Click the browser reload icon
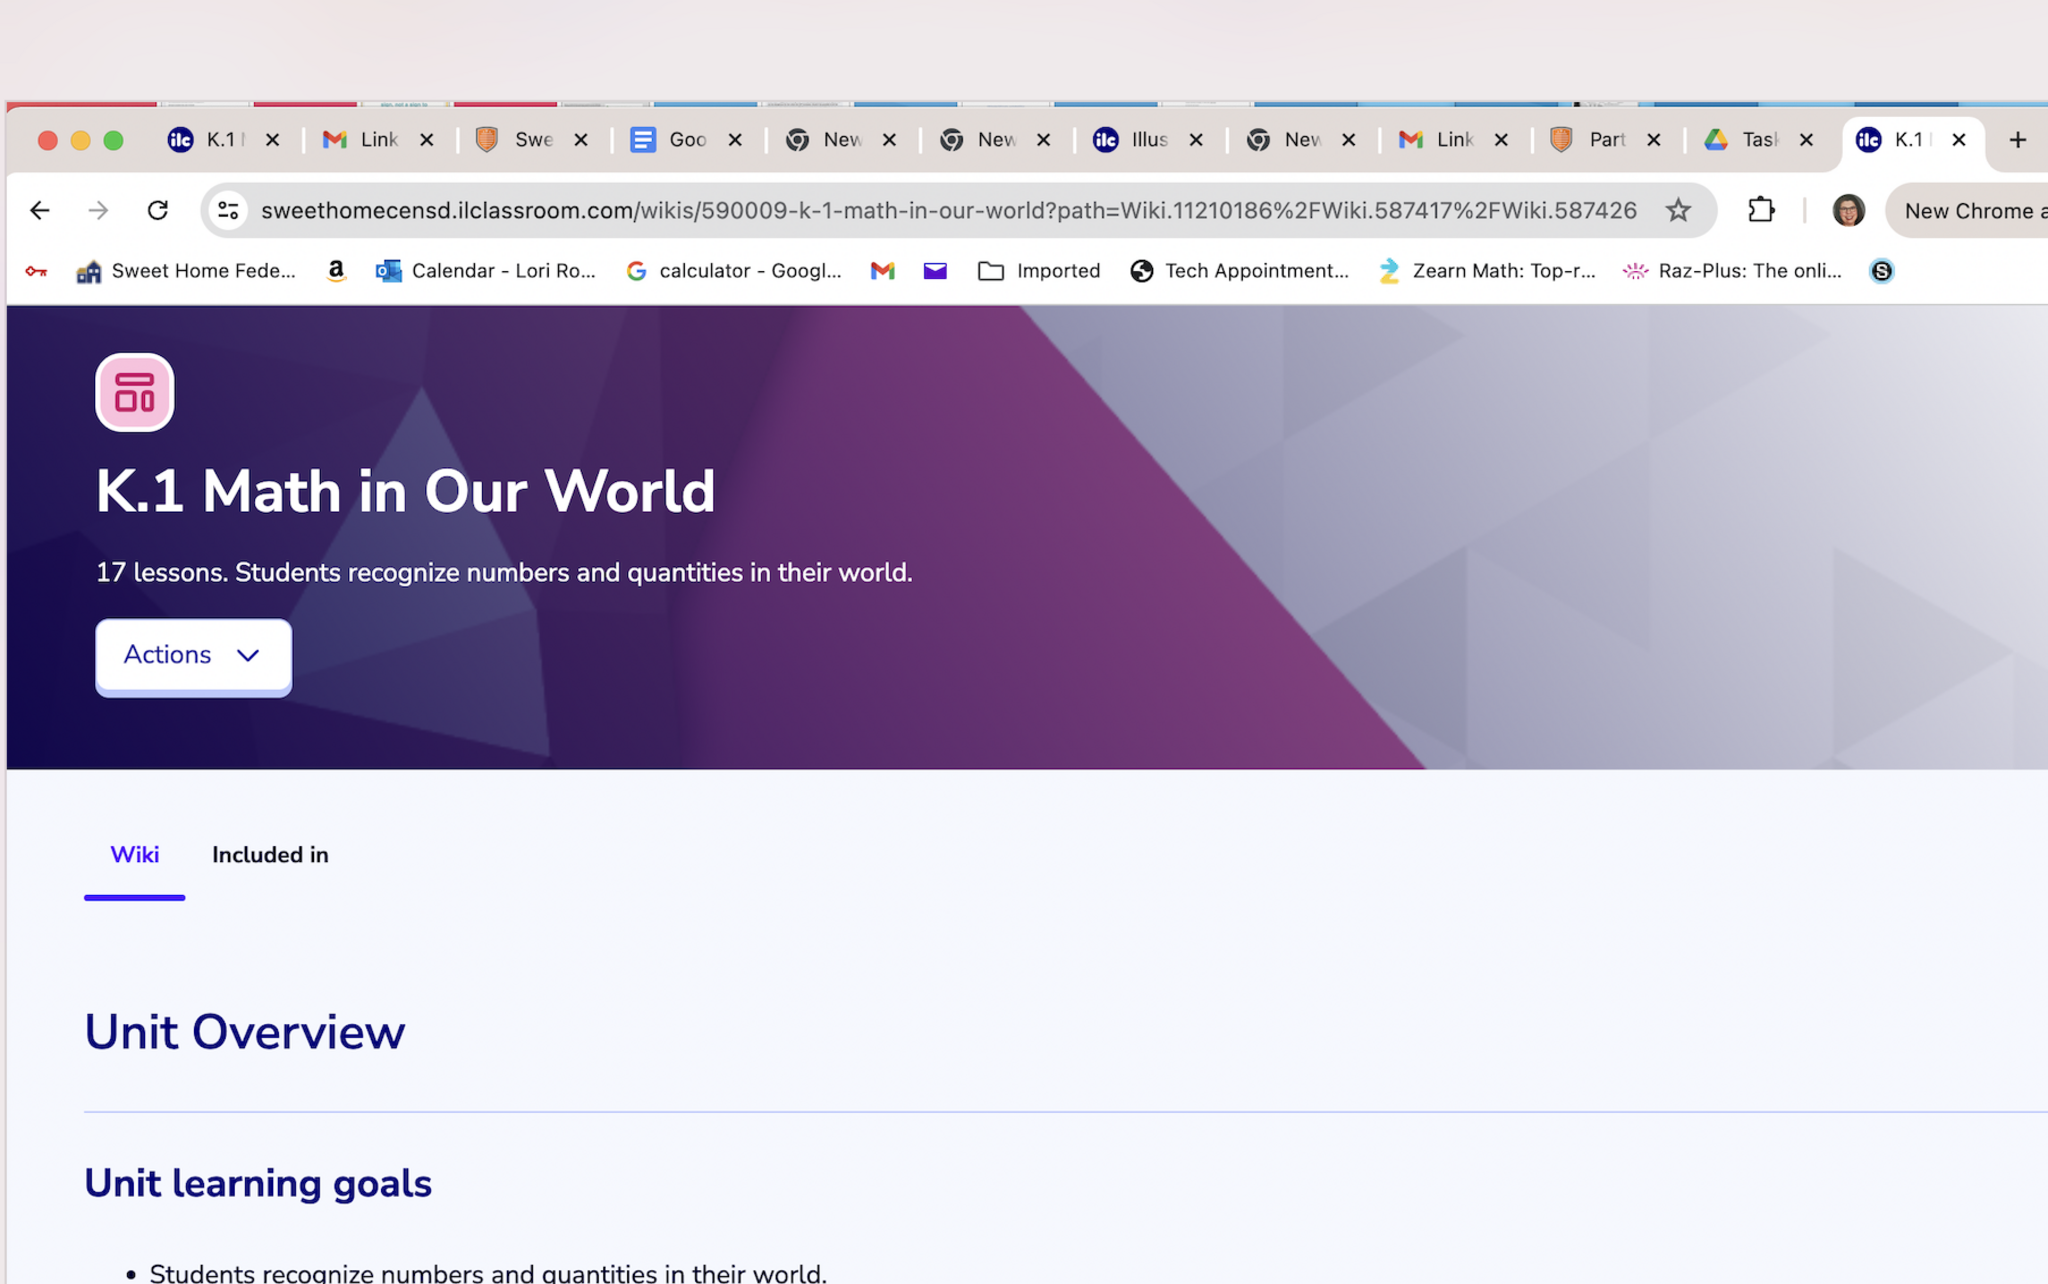2048x1284 pixels. 158,210
